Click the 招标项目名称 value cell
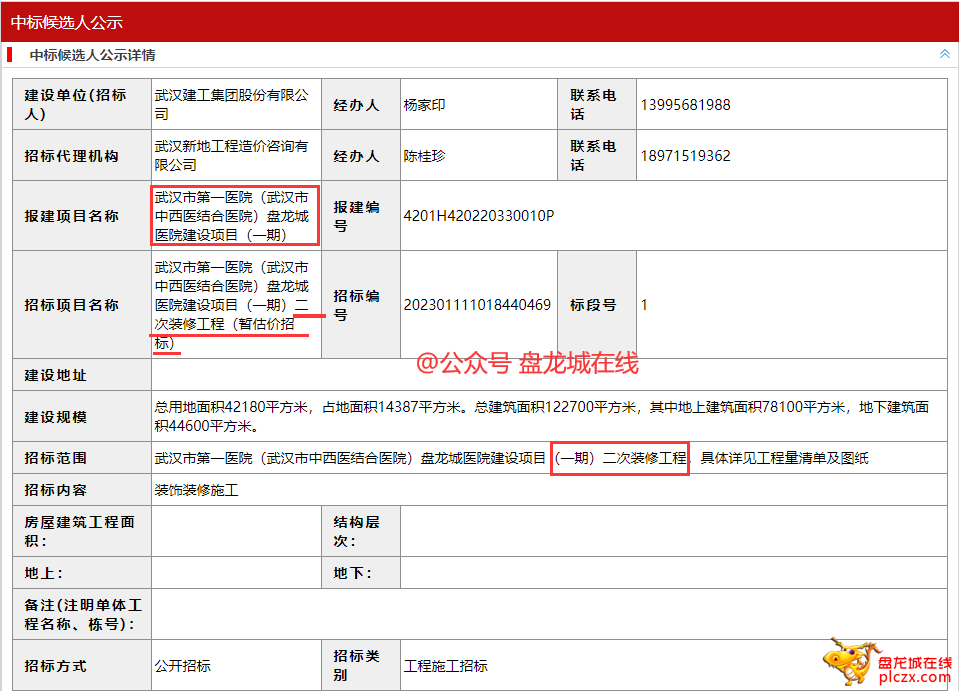 (236, 305)
